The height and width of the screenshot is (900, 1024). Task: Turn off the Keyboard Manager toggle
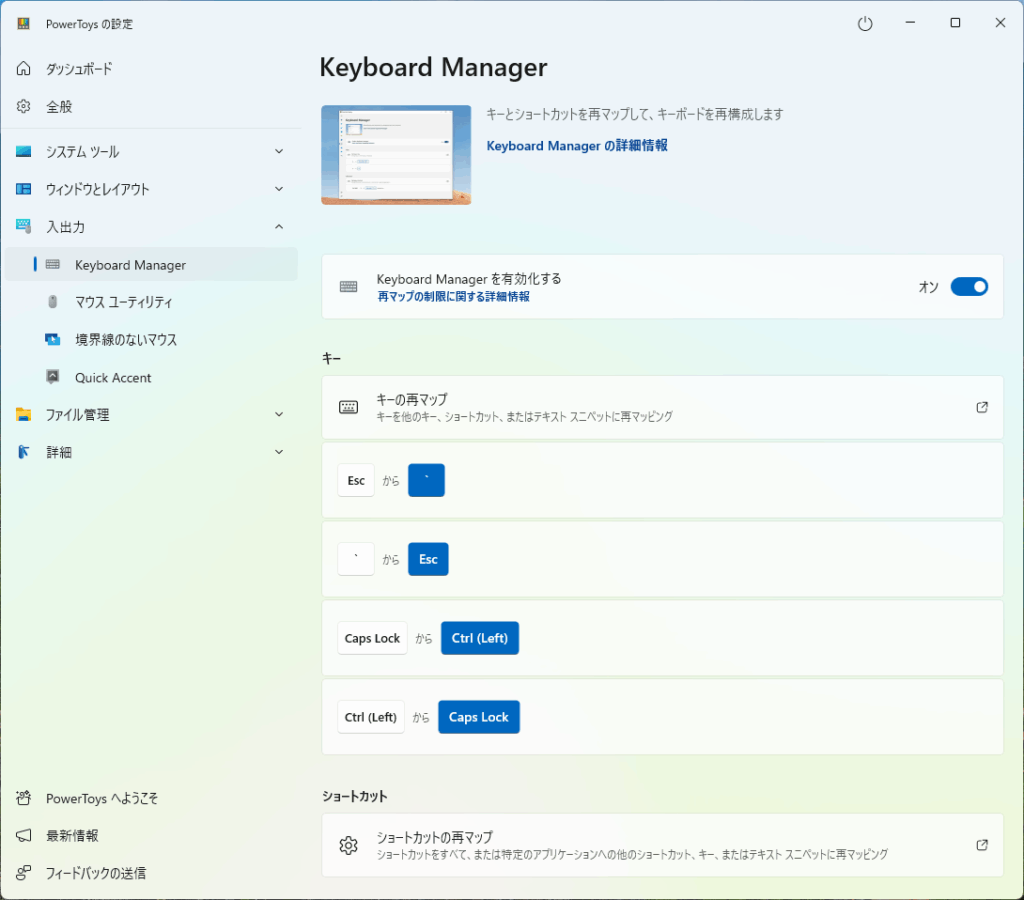(969, 287)
